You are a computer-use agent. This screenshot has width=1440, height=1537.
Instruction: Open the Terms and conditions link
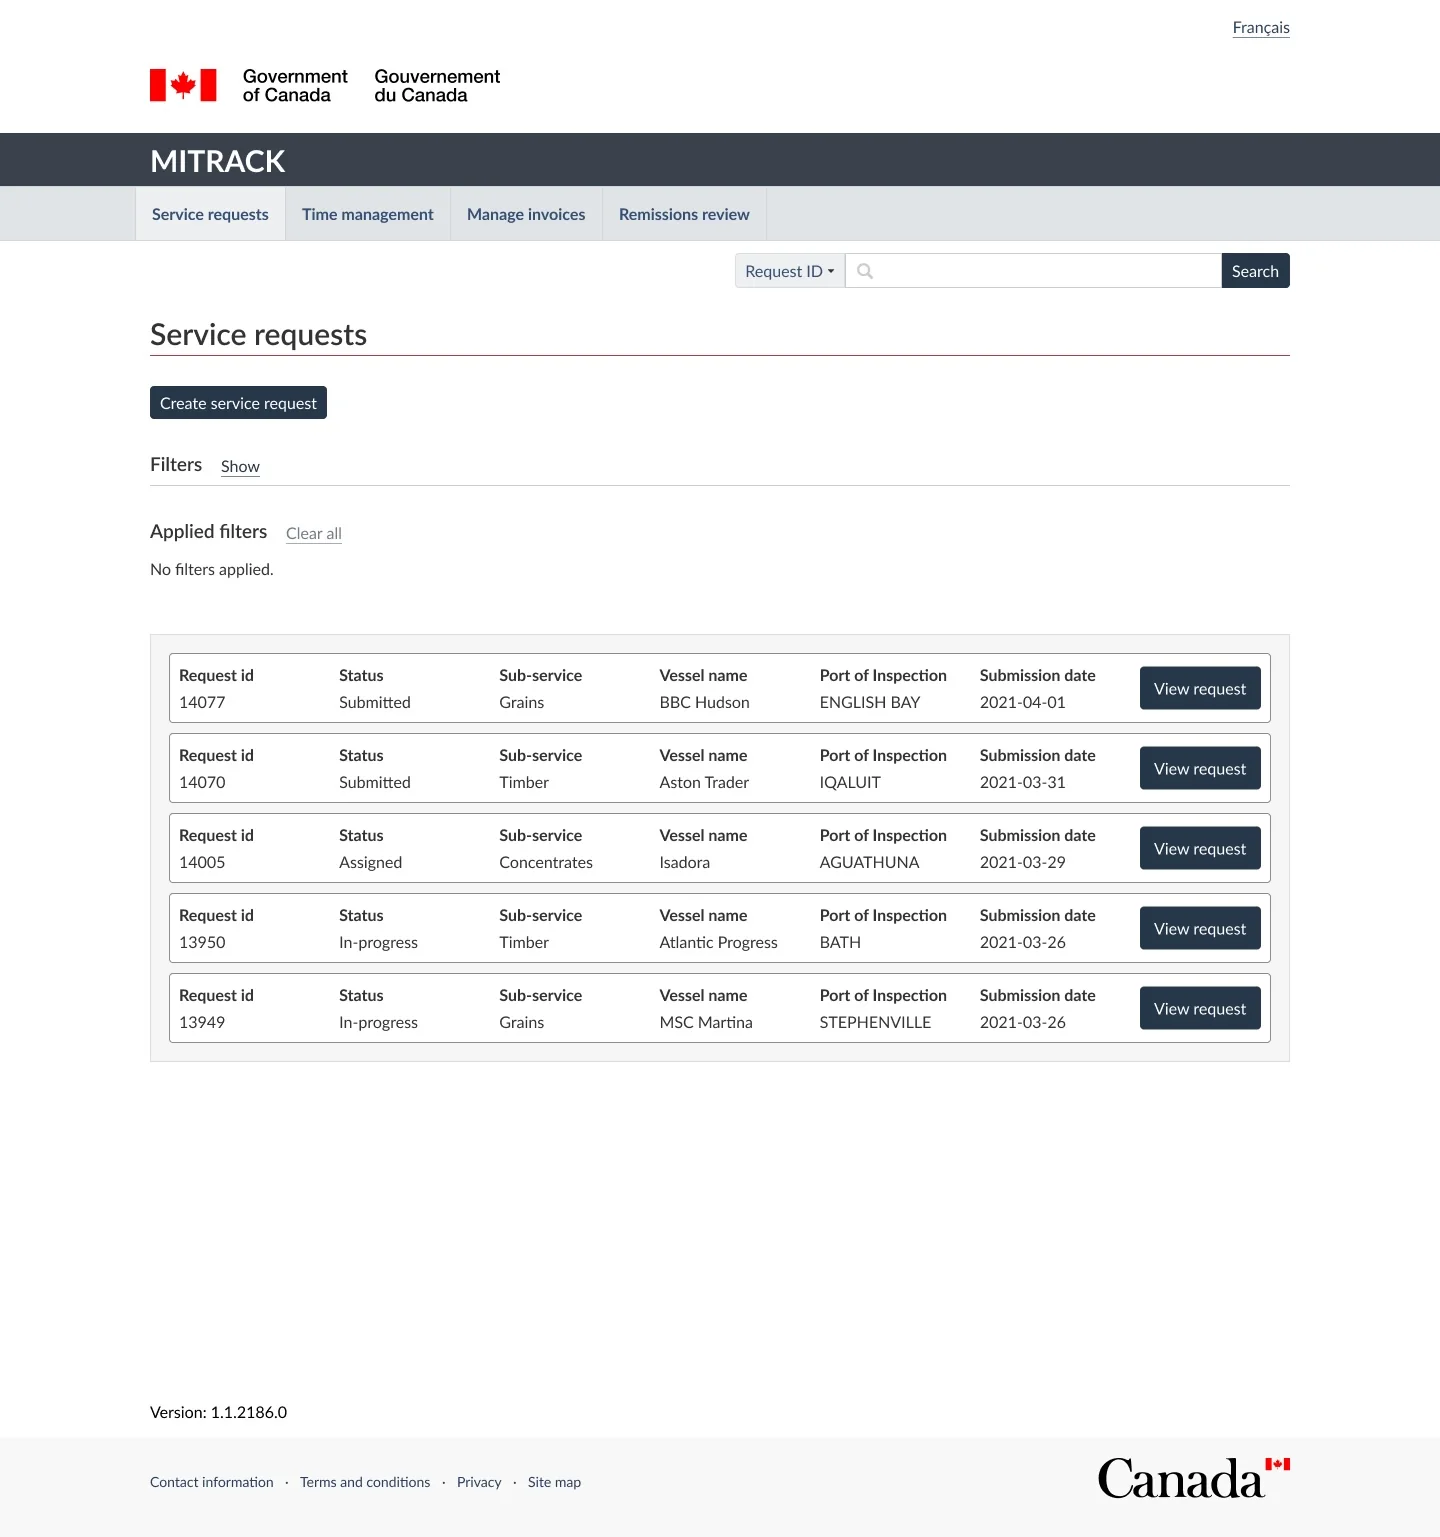pos(365,1482)
